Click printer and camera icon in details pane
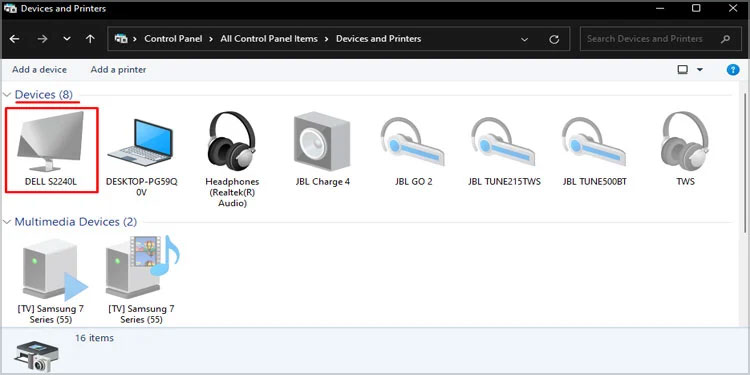 tap(37, 356)
